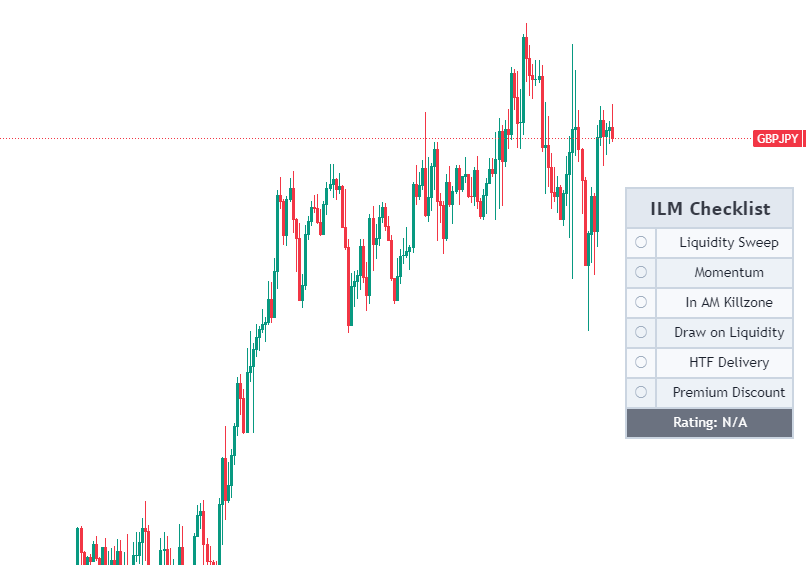The height and width of the screenshot is (565, 806).
Task: Mark the Draw on Liquidity circle
Action: 641,332
